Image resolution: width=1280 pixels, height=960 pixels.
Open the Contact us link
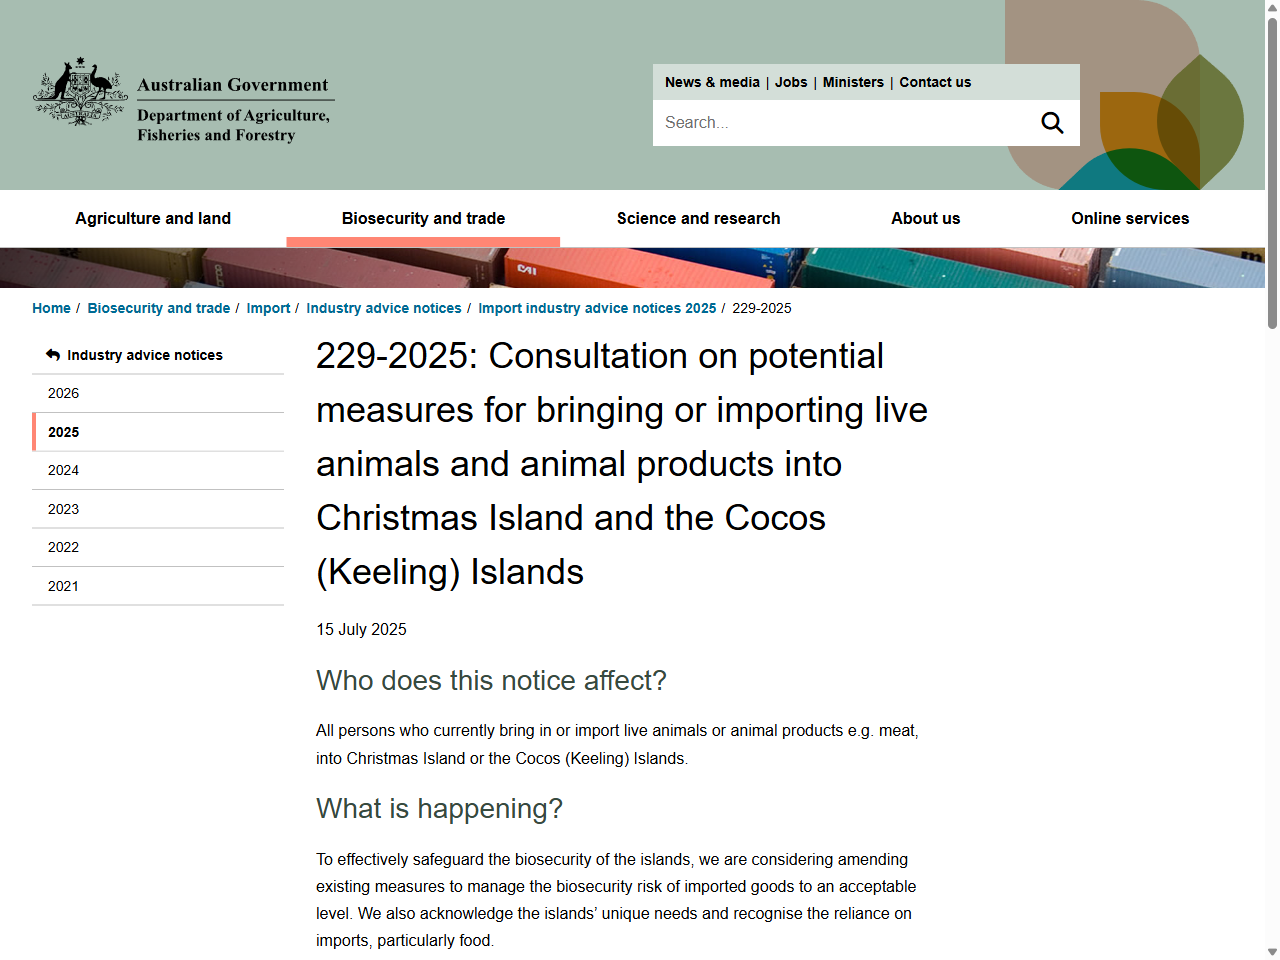click(935, 82)
